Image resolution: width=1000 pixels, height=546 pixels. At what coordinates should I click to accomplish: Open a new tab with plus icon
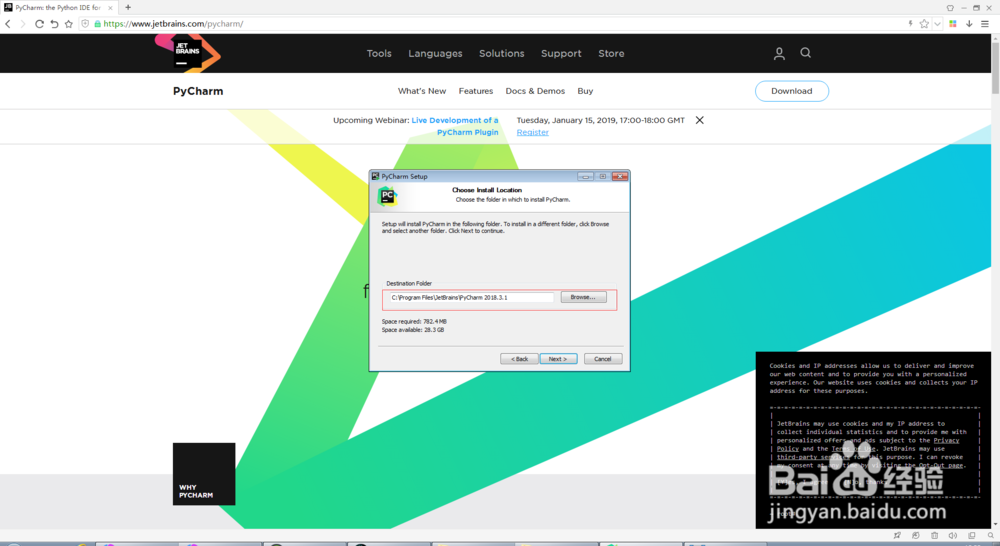point(128,8)
